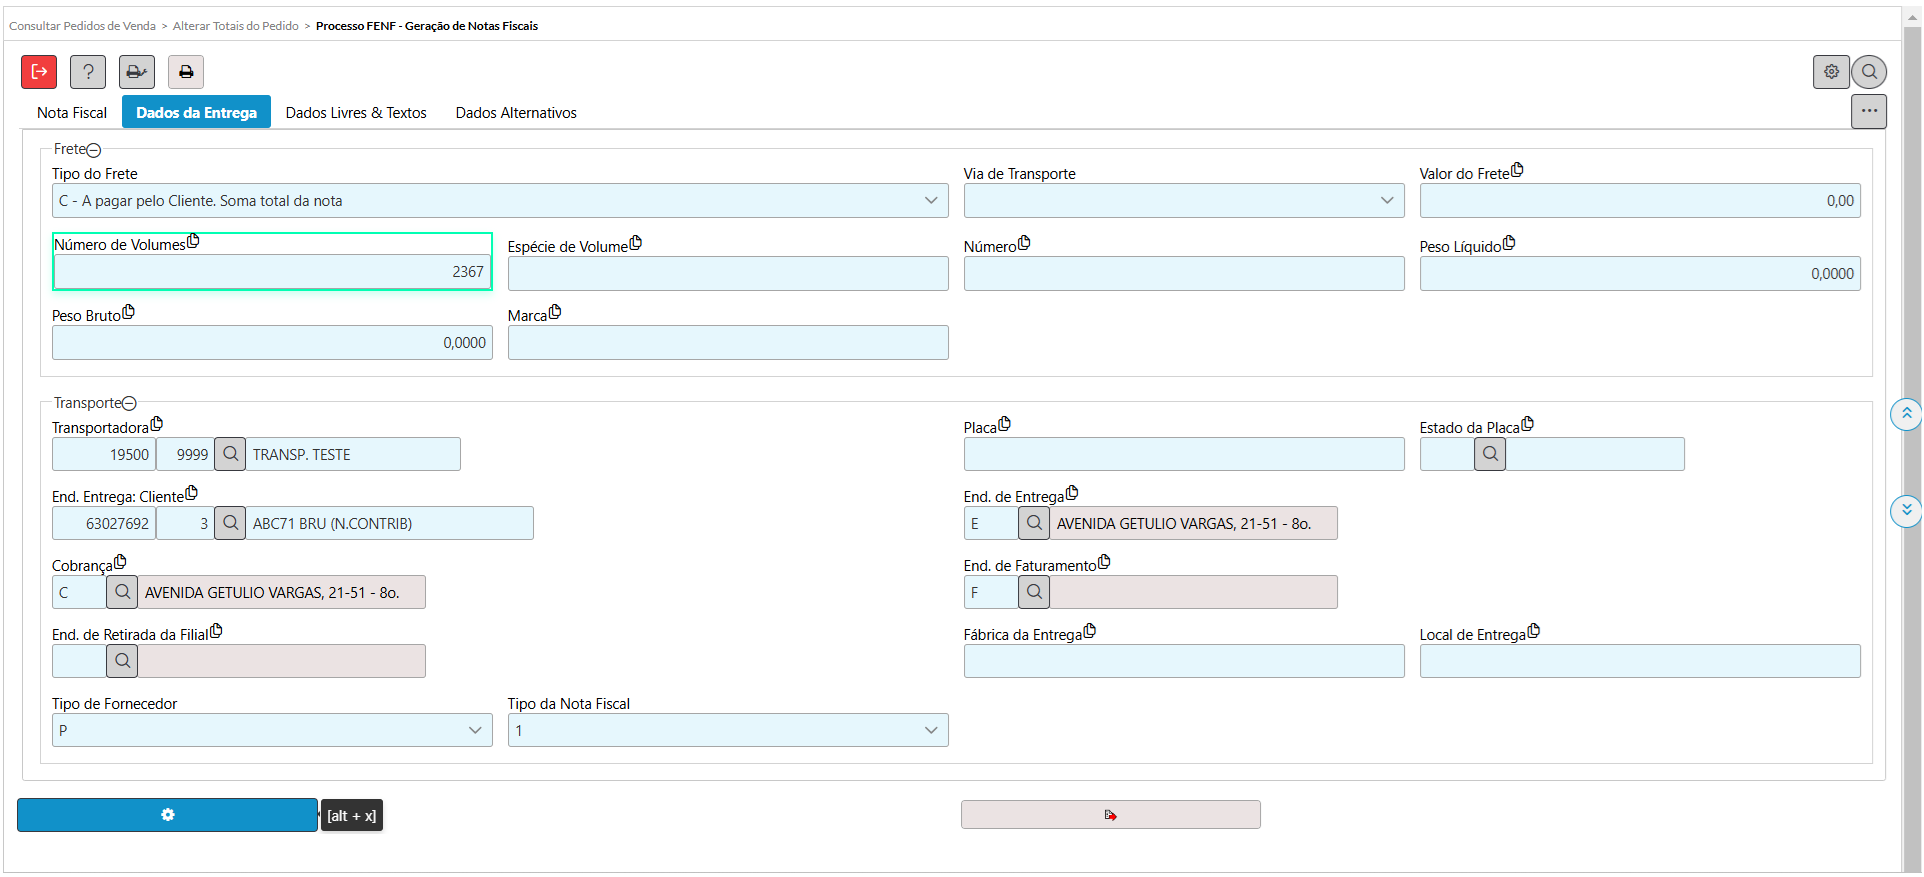Image resolution: width=1924 pixels, height=877 pixels.
Task: Expand the Via de Transporte dropdown
Action: coord(1184,201)
